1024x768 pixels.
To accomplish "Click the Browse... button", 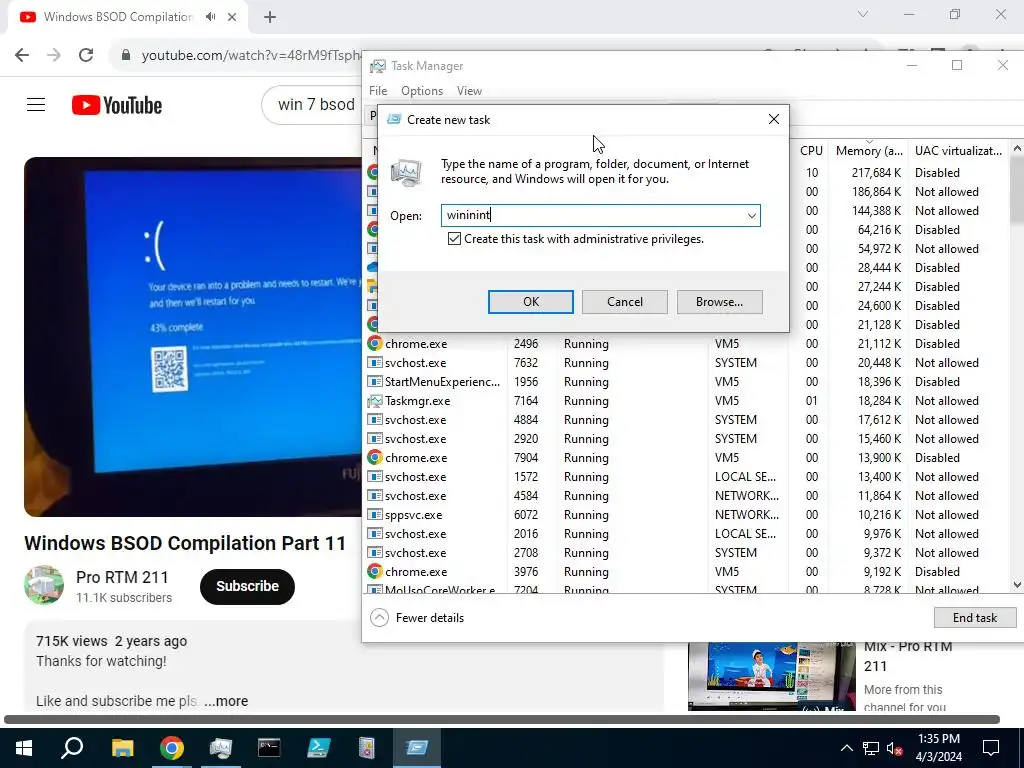I will [x=719, y=302].
